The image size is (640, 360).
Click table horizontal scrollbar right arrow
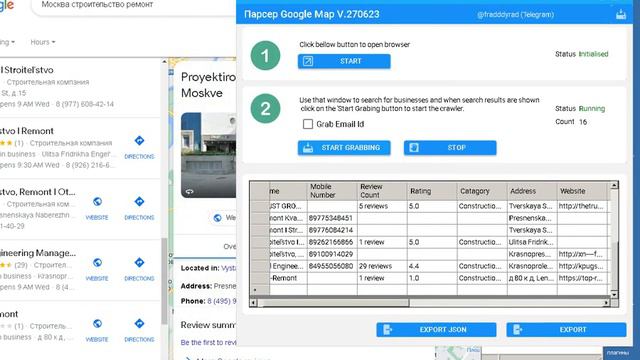607,303
